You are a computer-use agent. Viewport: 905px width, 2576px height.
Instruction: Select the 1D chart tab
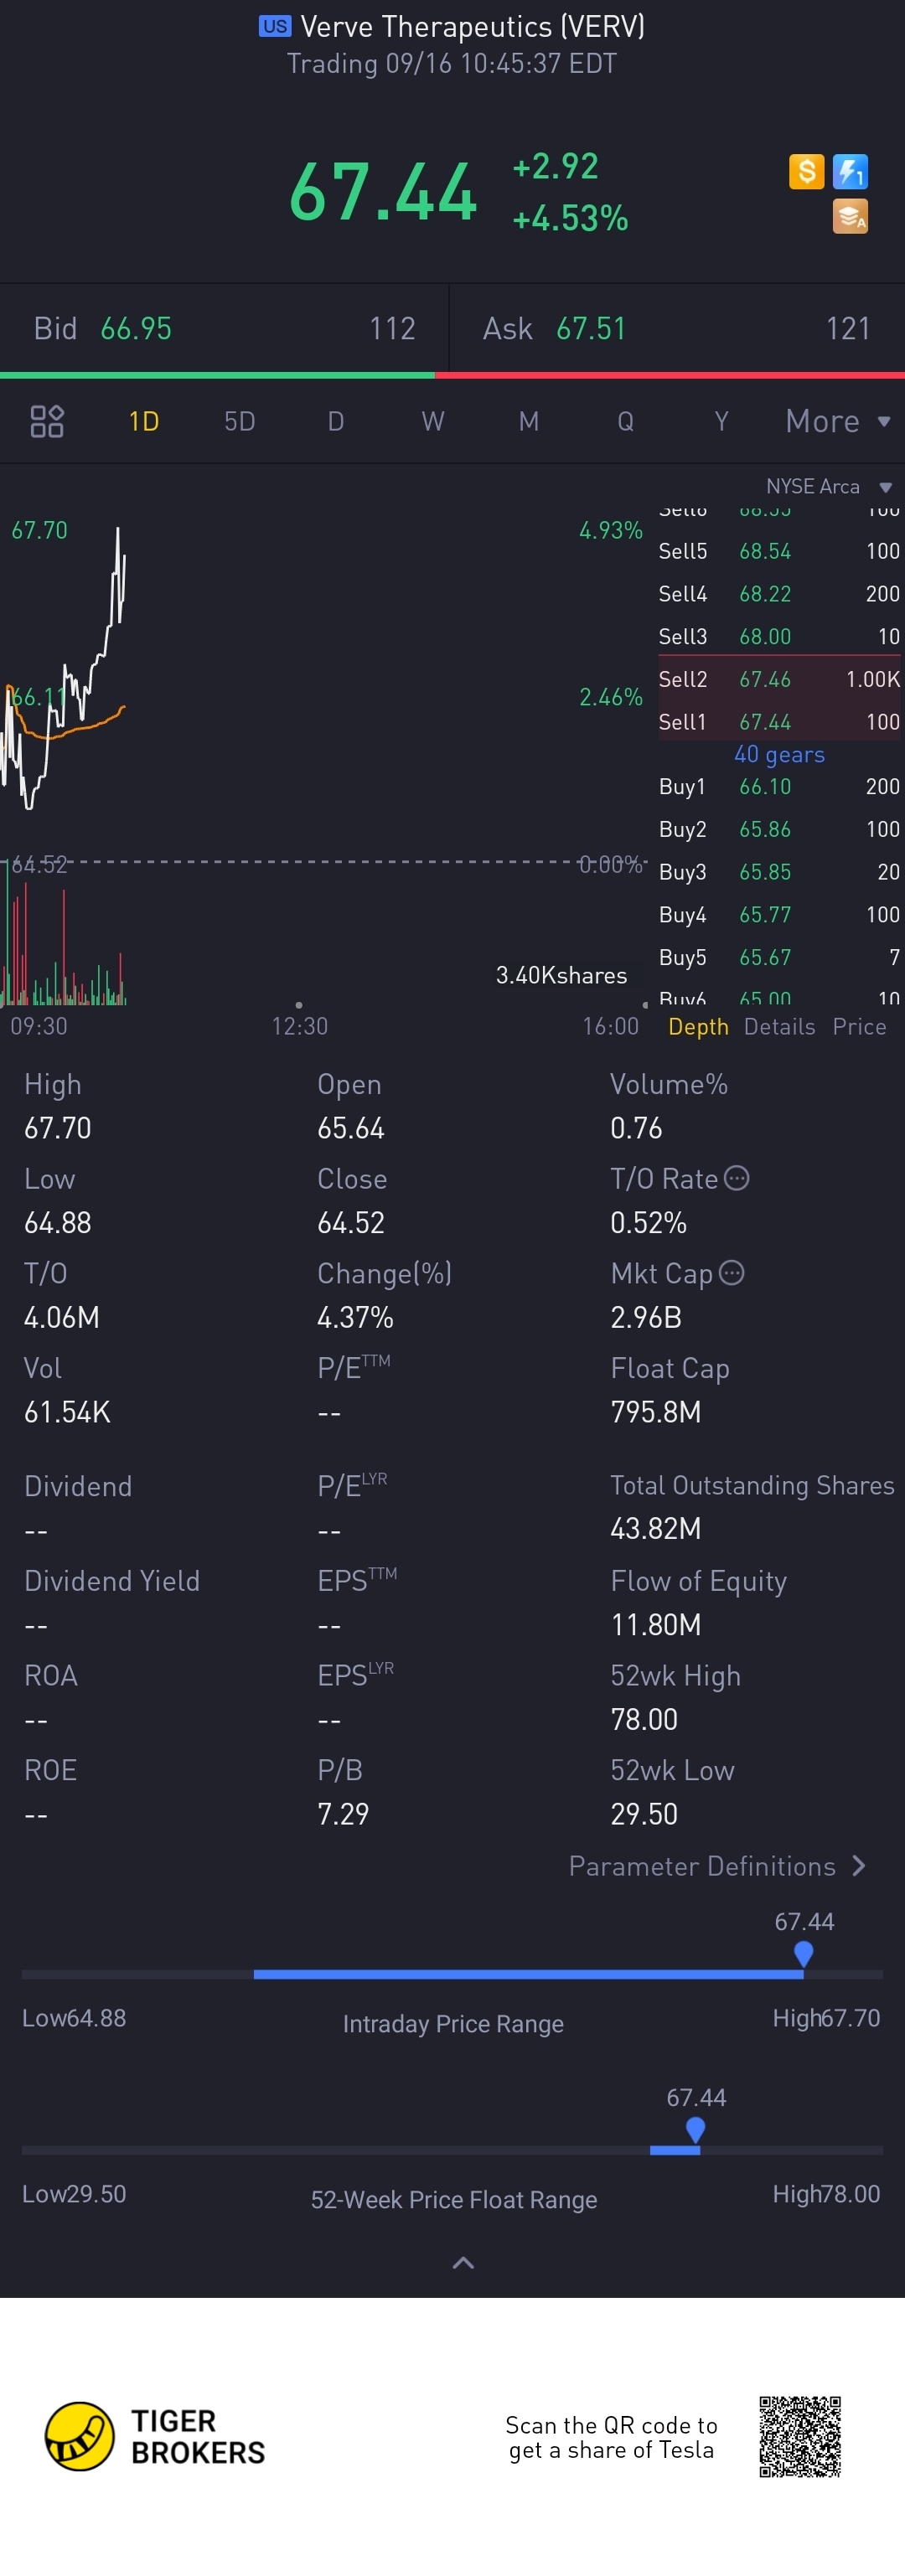point(144,421)
